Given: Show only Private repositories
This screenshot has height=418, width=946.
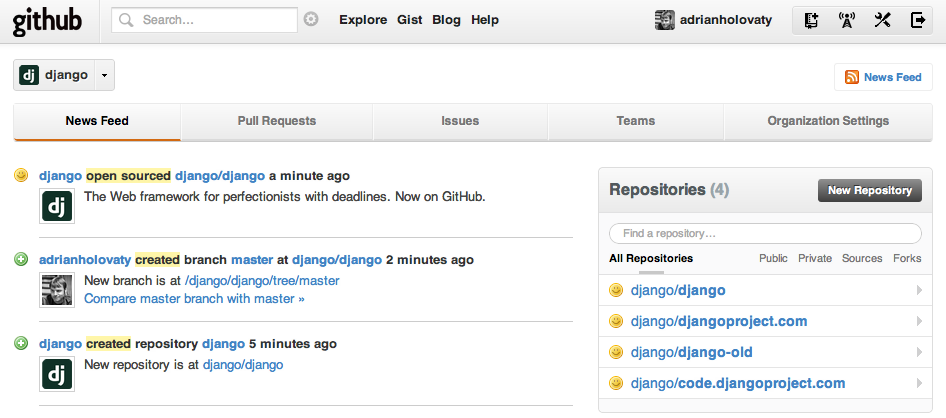Looking at the screenshot, I should 814,258.
